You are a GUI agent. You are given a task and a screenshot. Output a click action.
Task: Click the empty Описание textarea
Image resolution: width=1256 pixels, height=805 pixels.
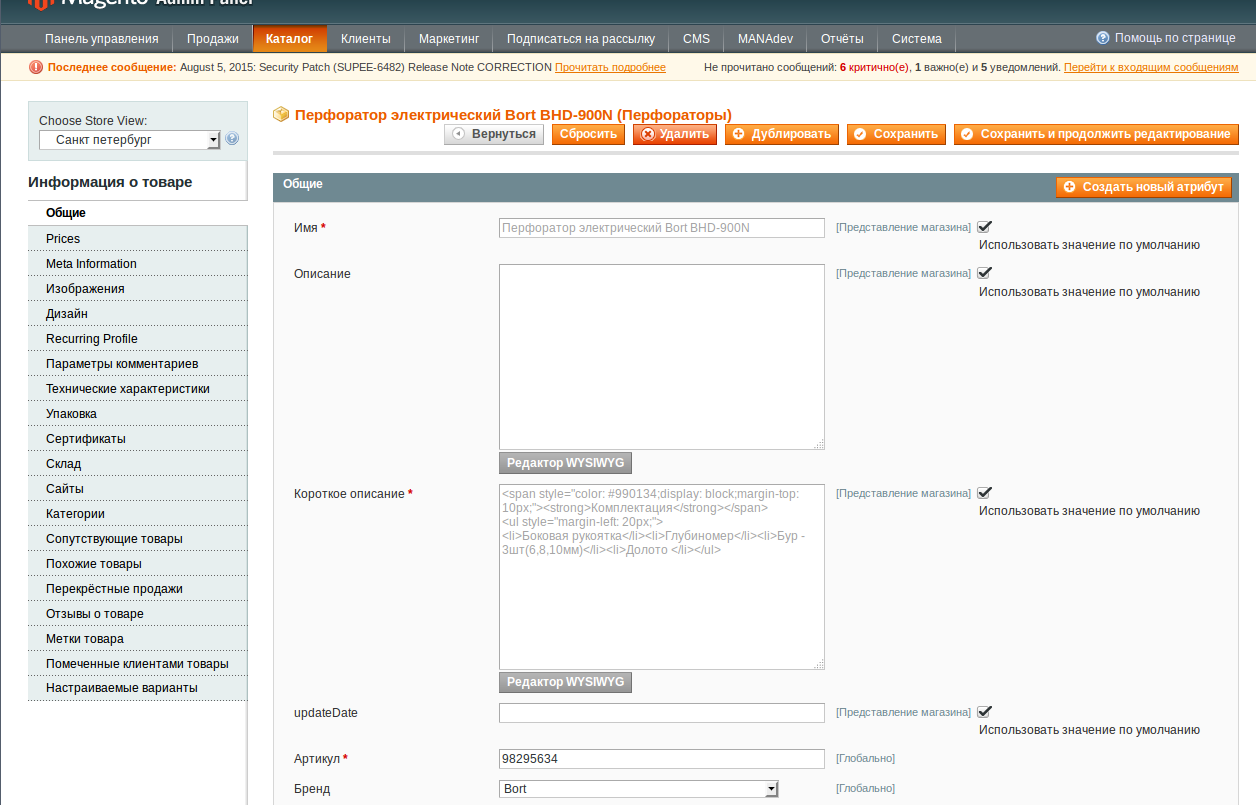[x=662, y=357]
